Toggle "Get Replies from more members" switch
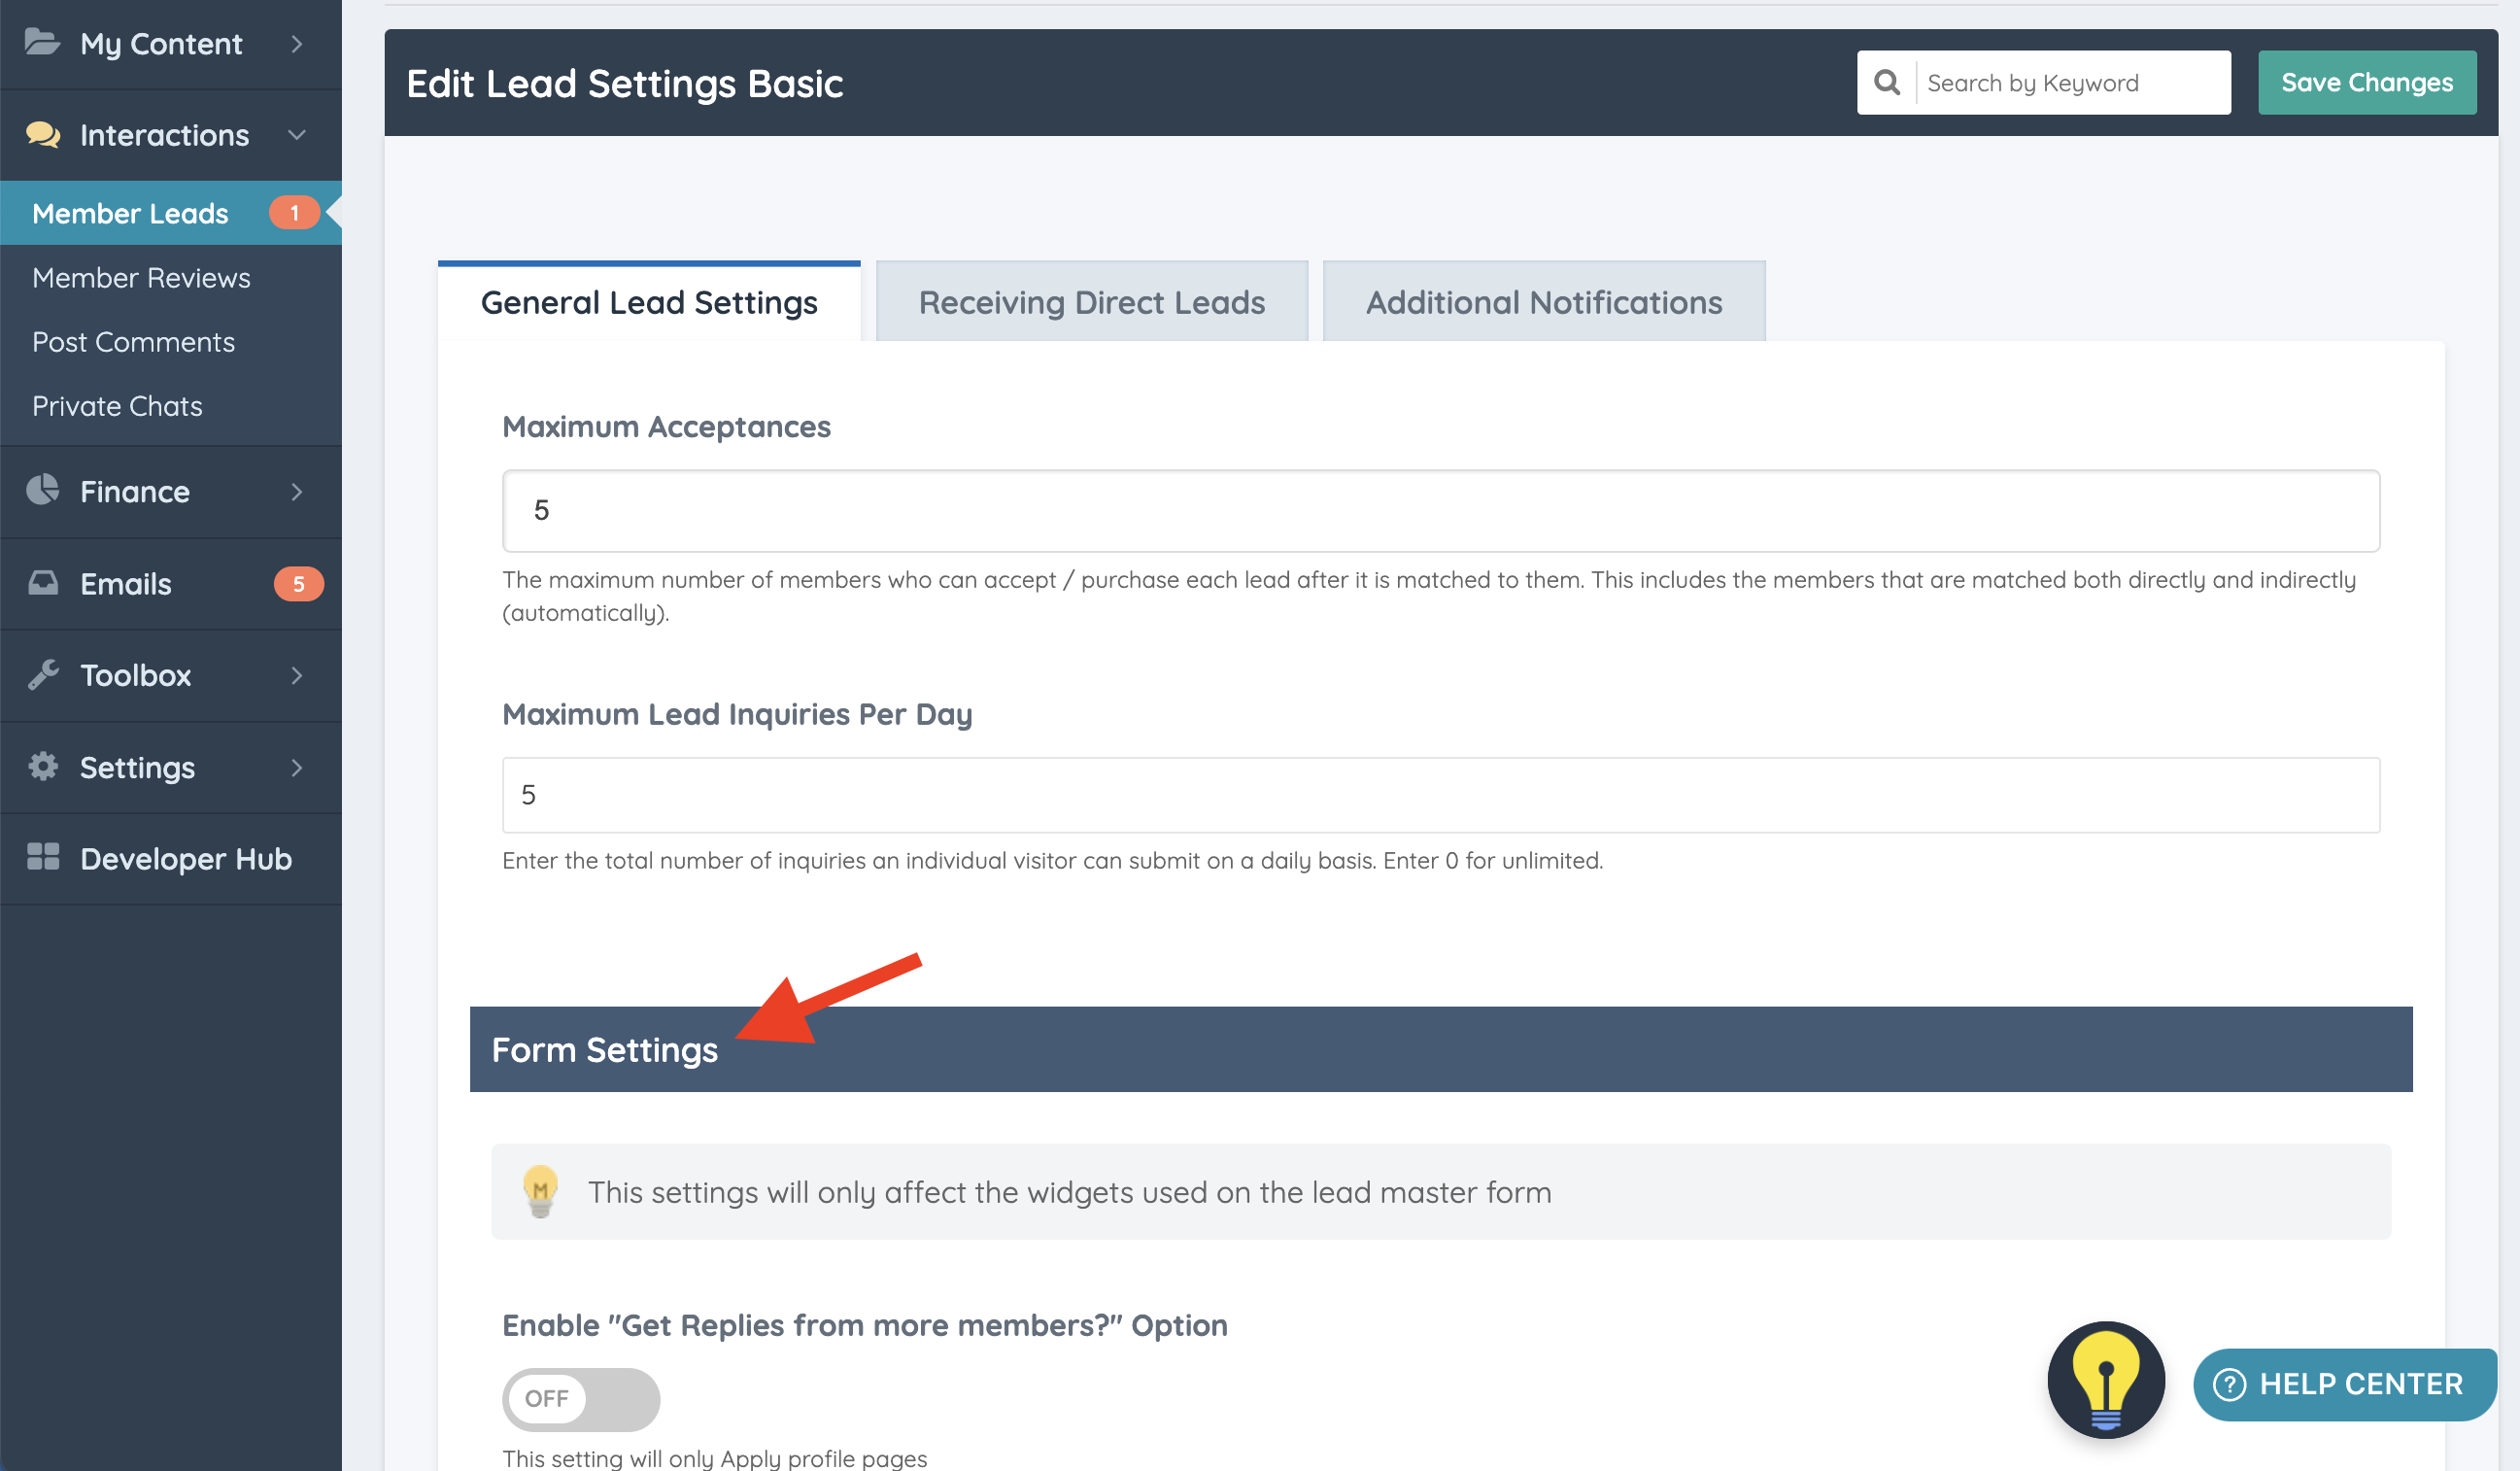The height and width of the screenshot is (1471, 2520). [580, 1398]
